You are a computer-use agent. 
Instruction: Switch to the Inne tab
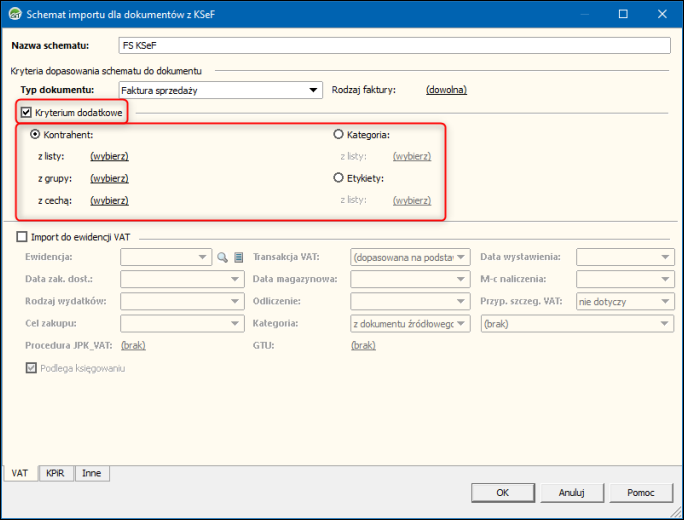tap(92, 473)
